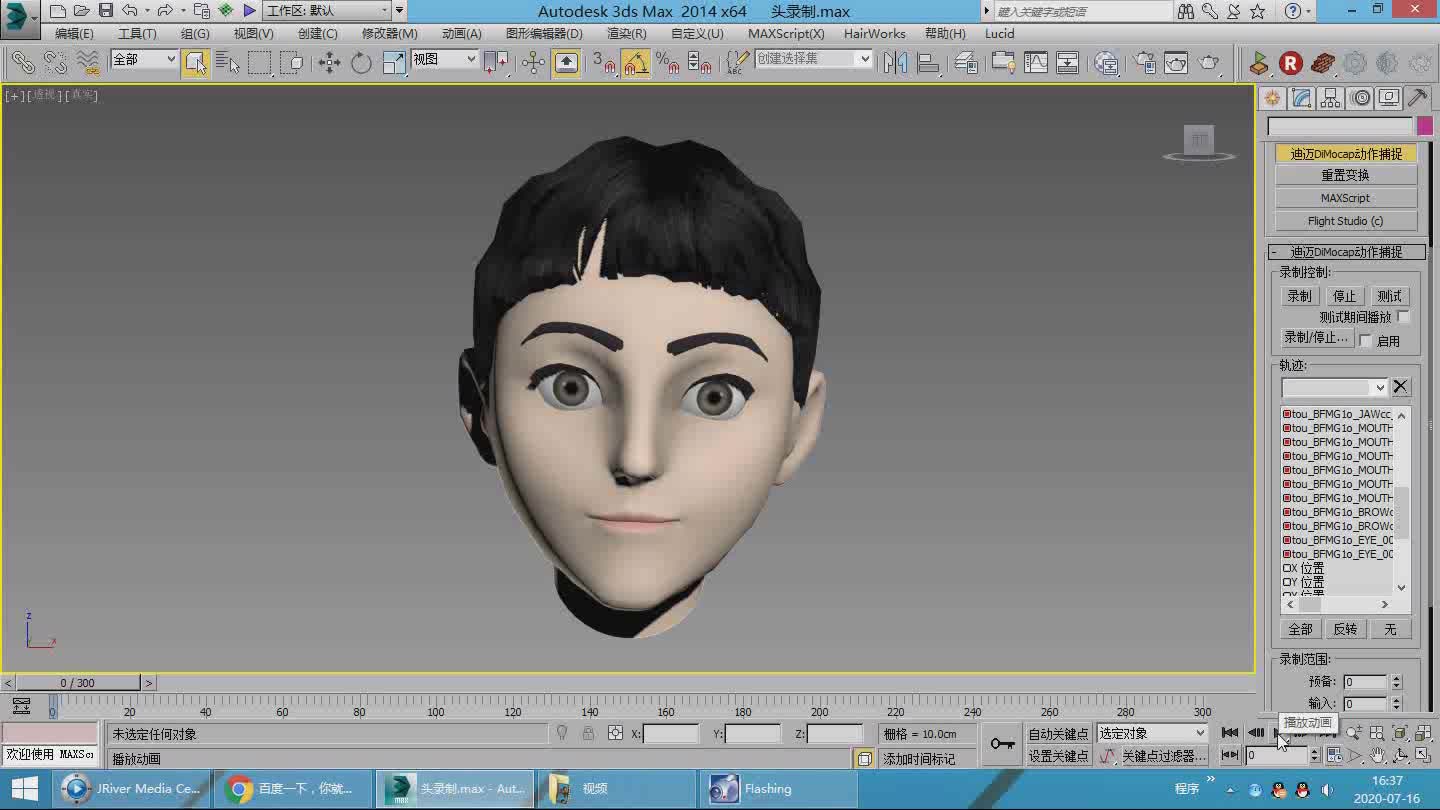Toggle the Window/Crossing selection icon
The width and height of the screenshot is (1440, 810).
click(292, 62)
